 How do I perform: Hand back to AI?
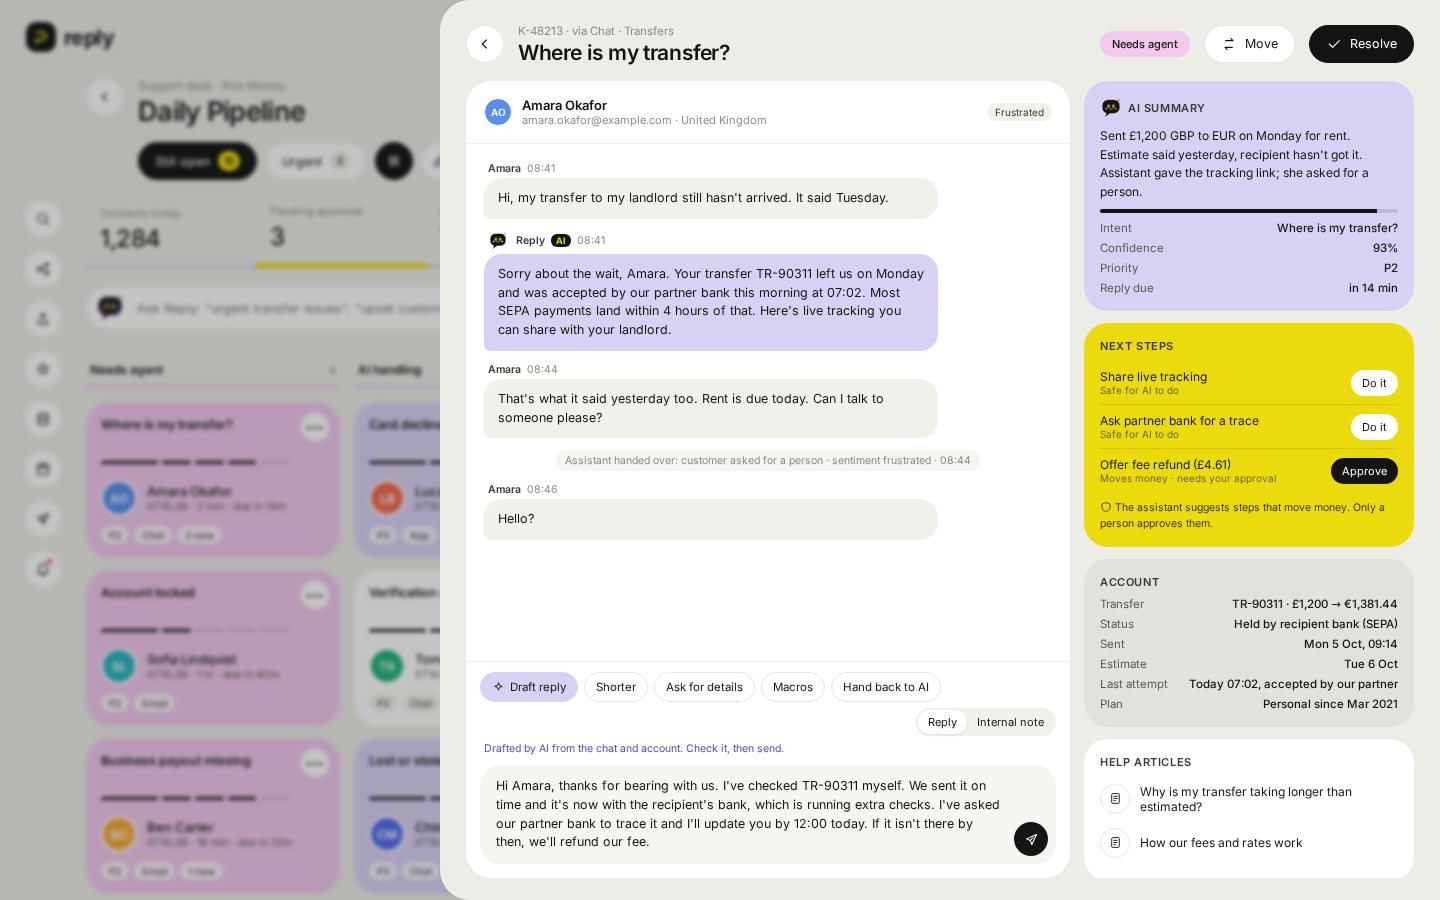point(886,687)
